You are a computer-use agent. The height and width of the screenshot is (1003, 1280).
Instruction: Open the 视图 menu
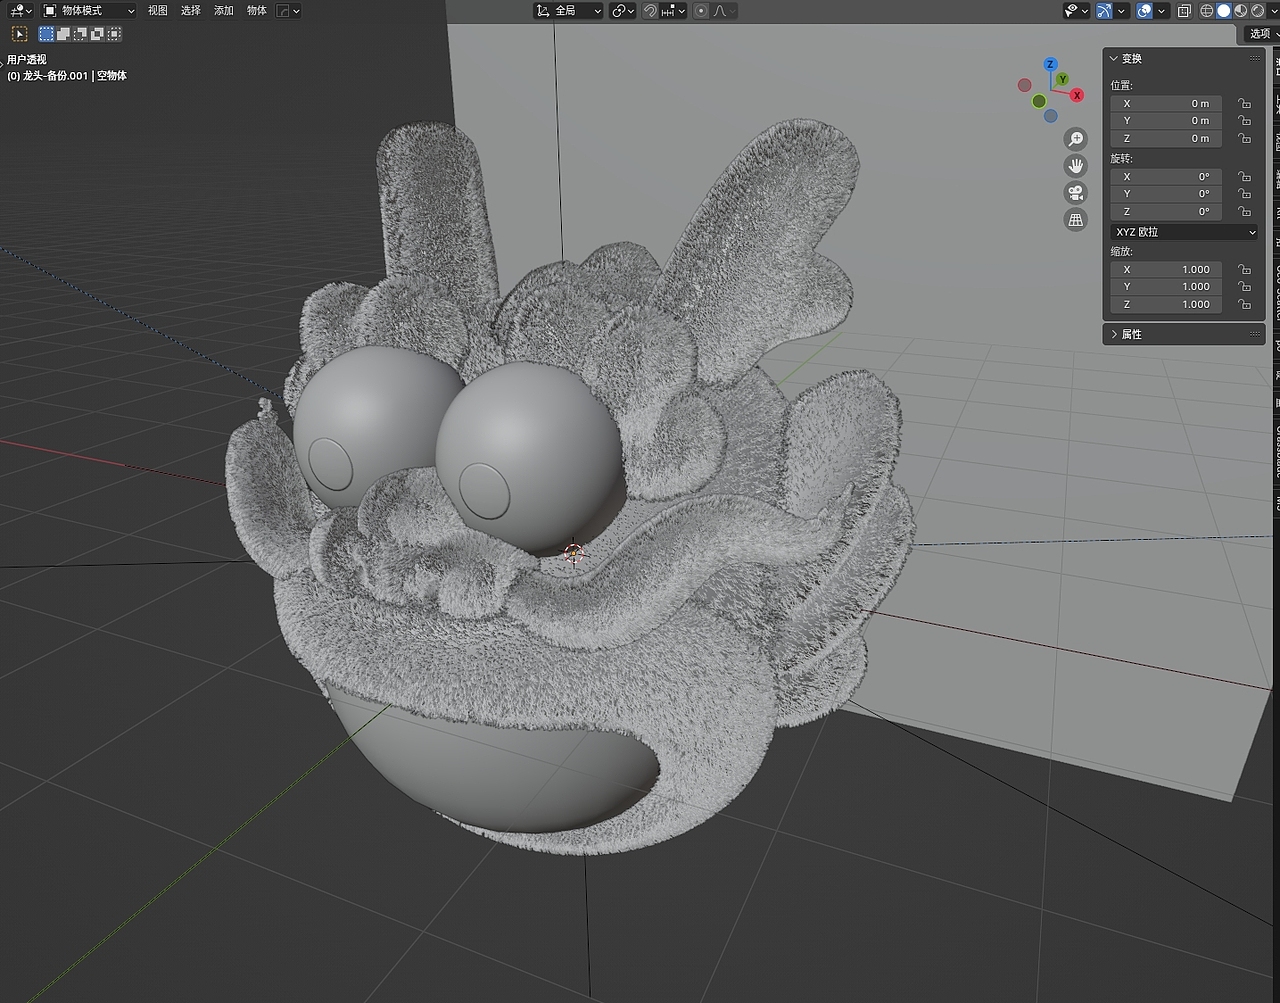click(x=158, y=10)
